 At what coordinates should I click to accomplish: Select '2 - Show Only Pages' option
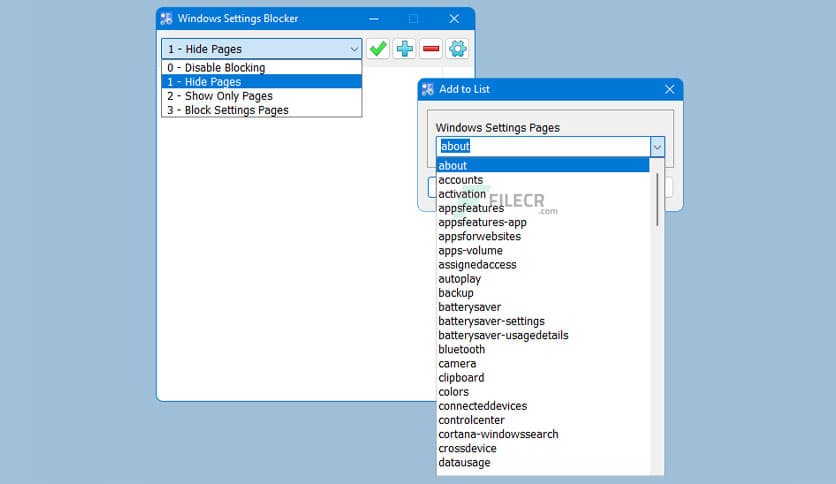[x=262, y=96]
